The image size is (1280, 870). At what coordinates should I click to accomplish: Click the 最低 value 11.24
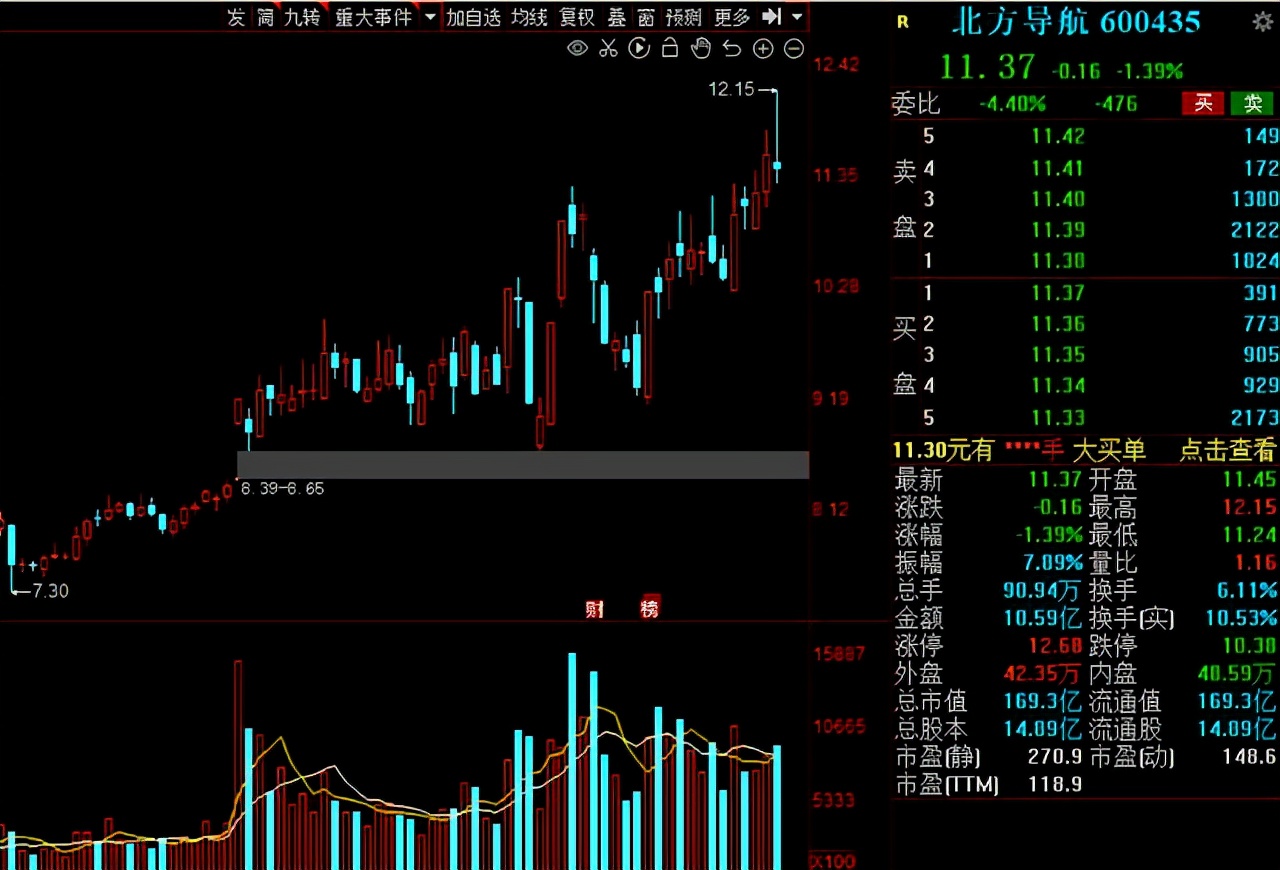tap(1249, 535)
